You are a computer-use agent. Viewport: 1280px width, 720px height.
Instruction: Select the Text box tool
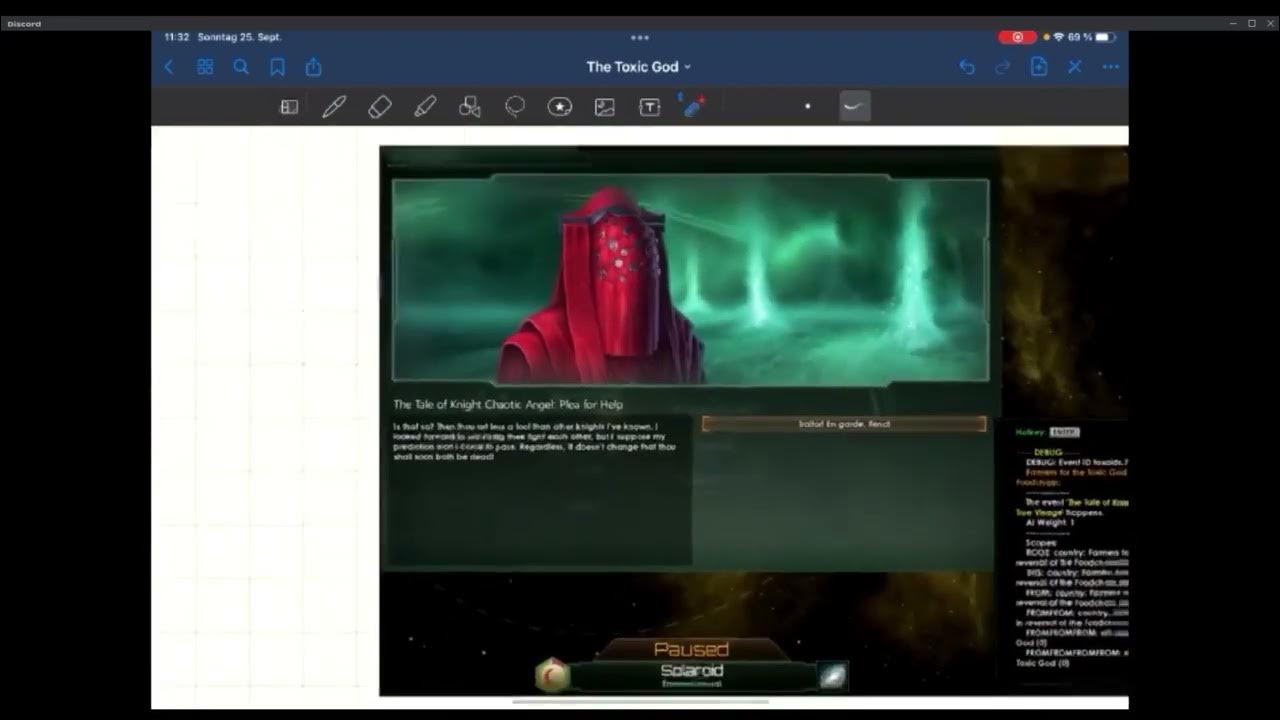tap(650, 107)
